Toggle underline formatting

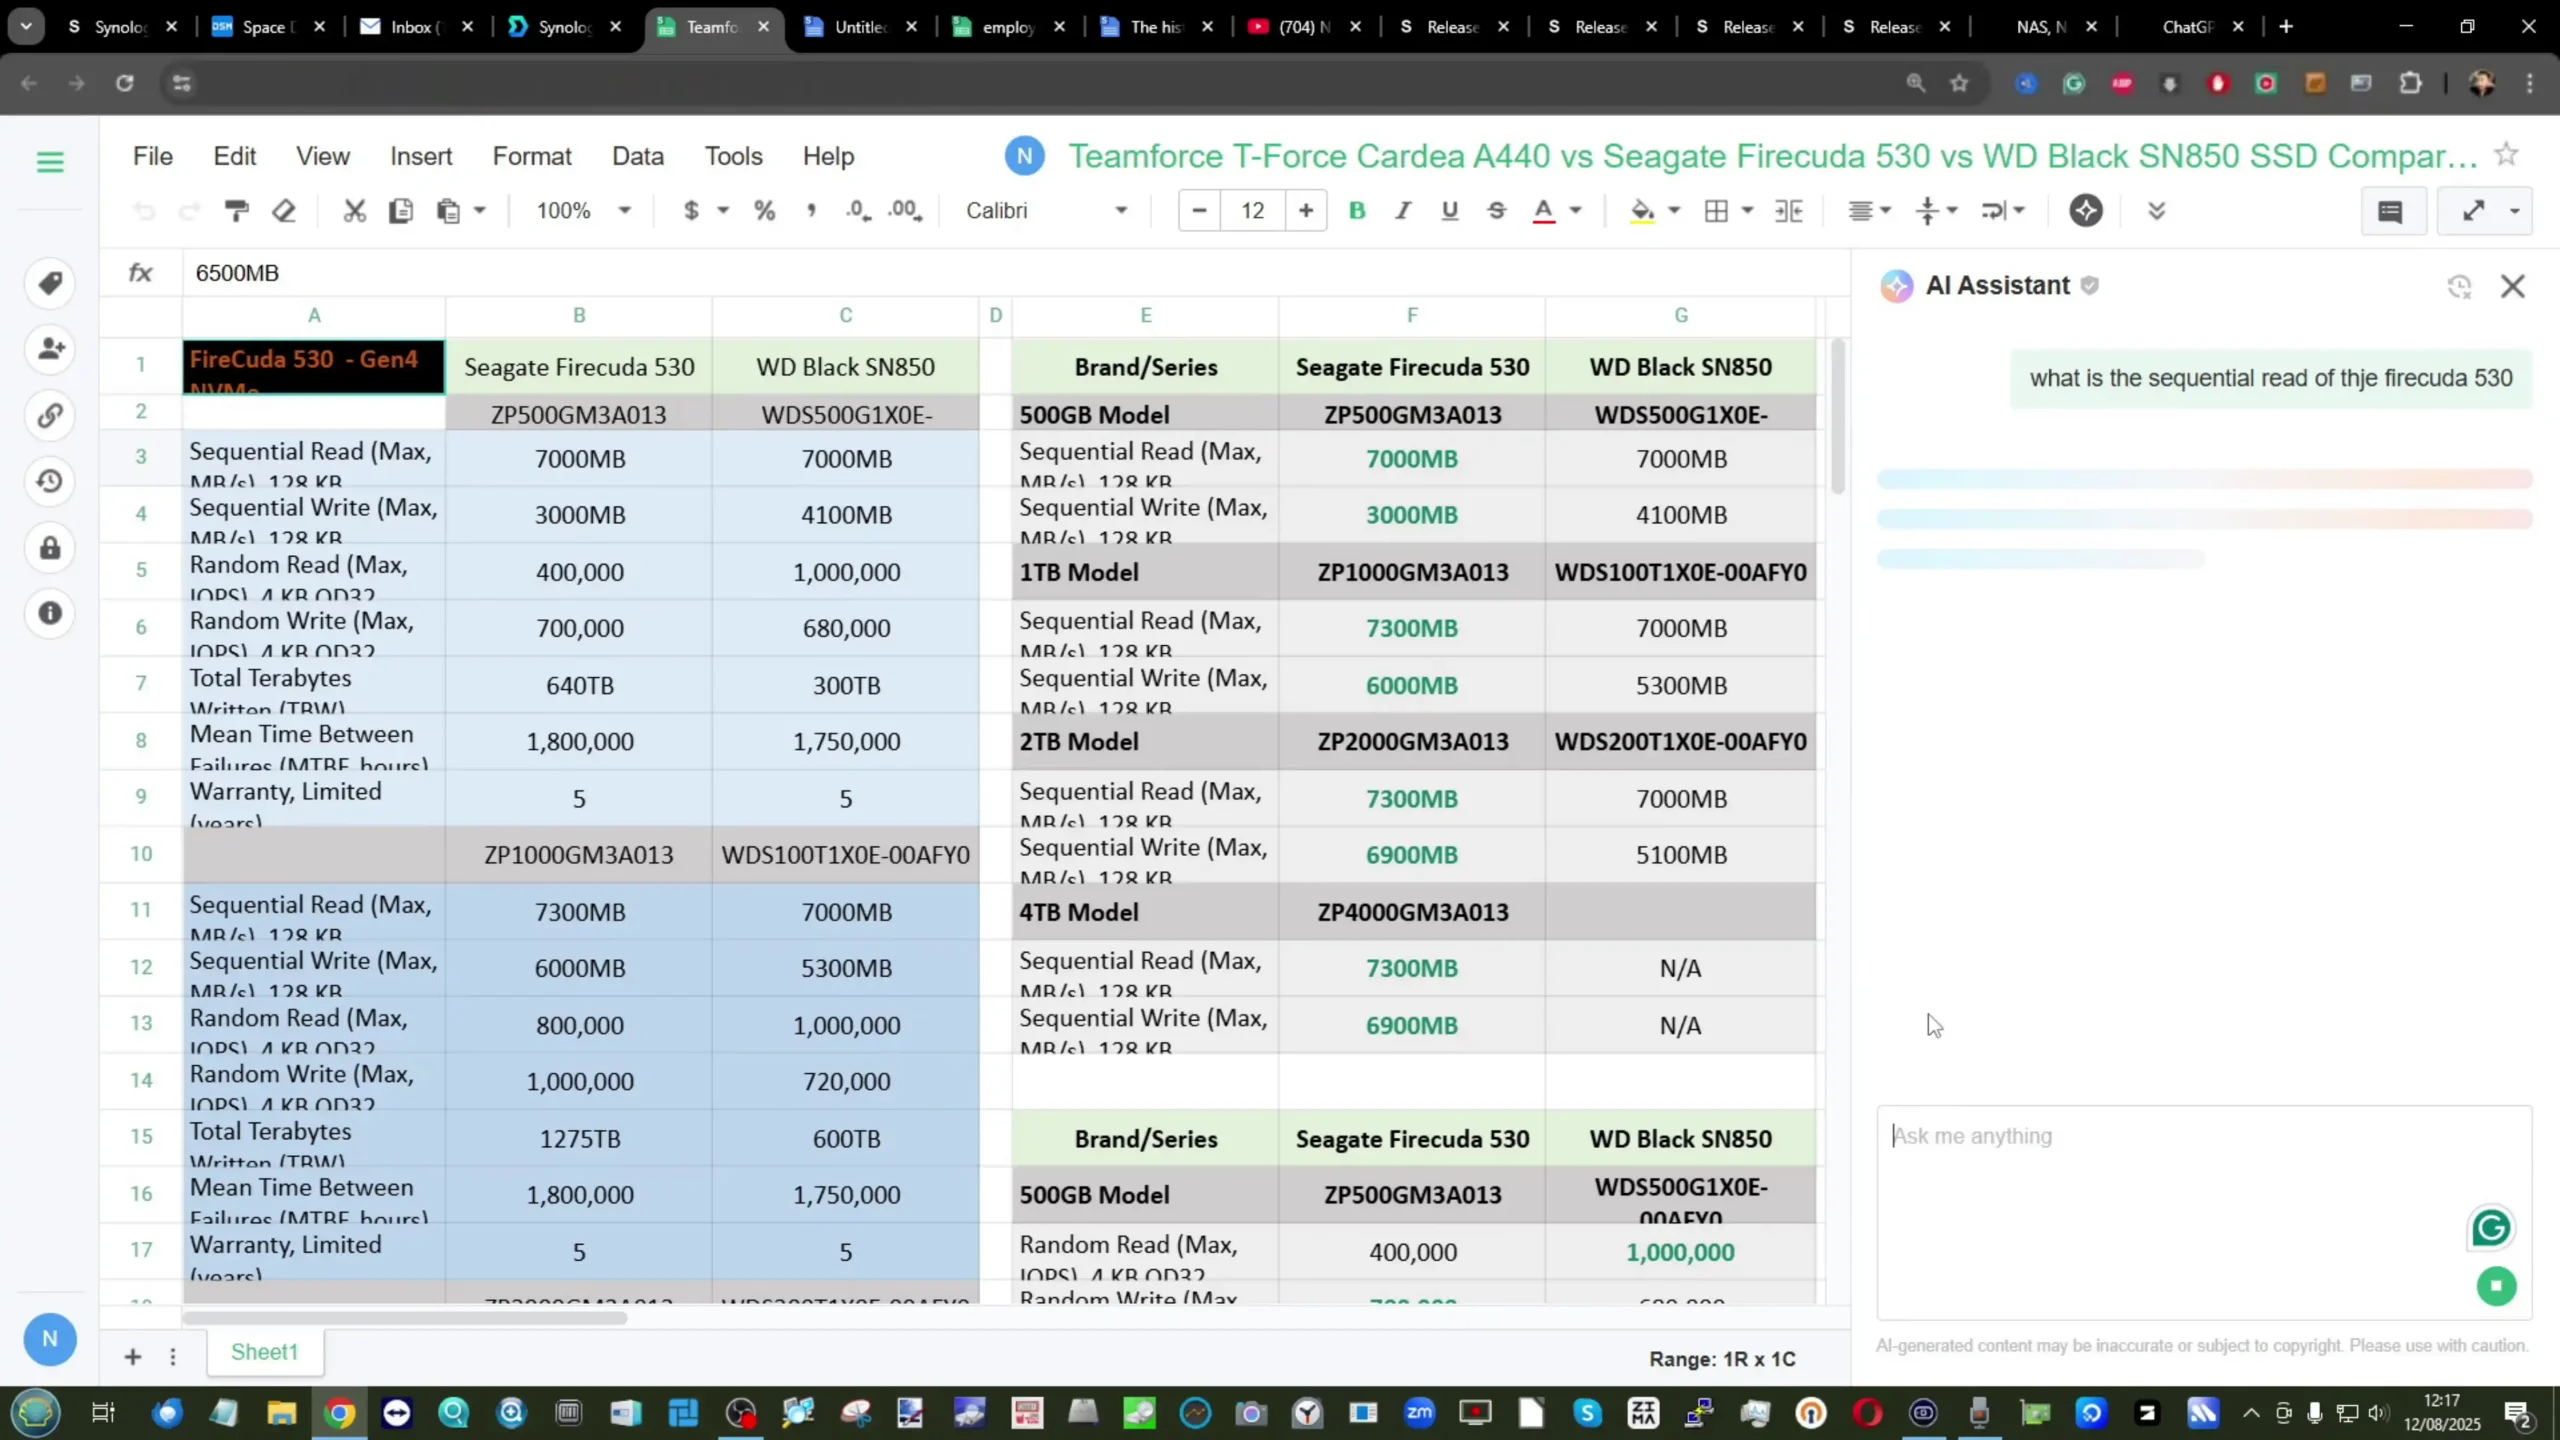[1449, 211]
